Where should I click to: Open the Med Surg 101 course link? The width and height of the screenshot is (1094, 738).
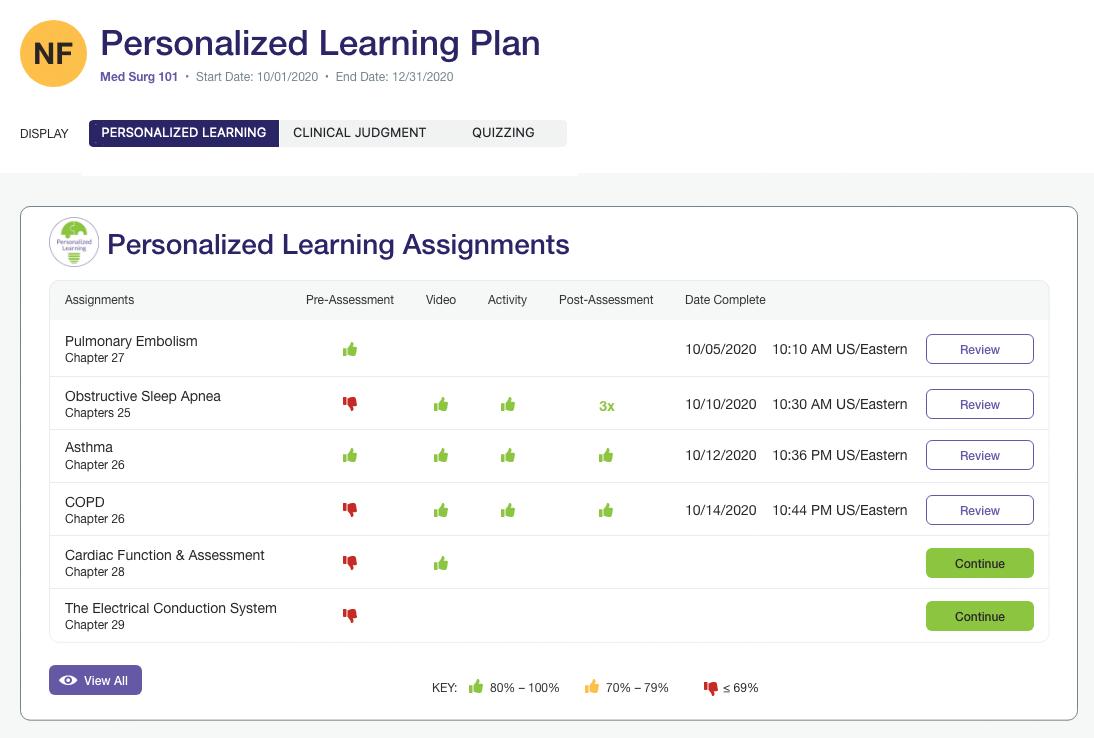[x=139, y=77]
